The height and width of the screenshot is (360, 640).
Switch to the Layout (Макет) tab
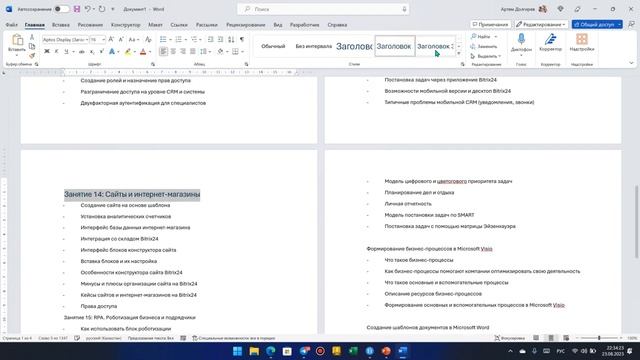click(155, 25)
